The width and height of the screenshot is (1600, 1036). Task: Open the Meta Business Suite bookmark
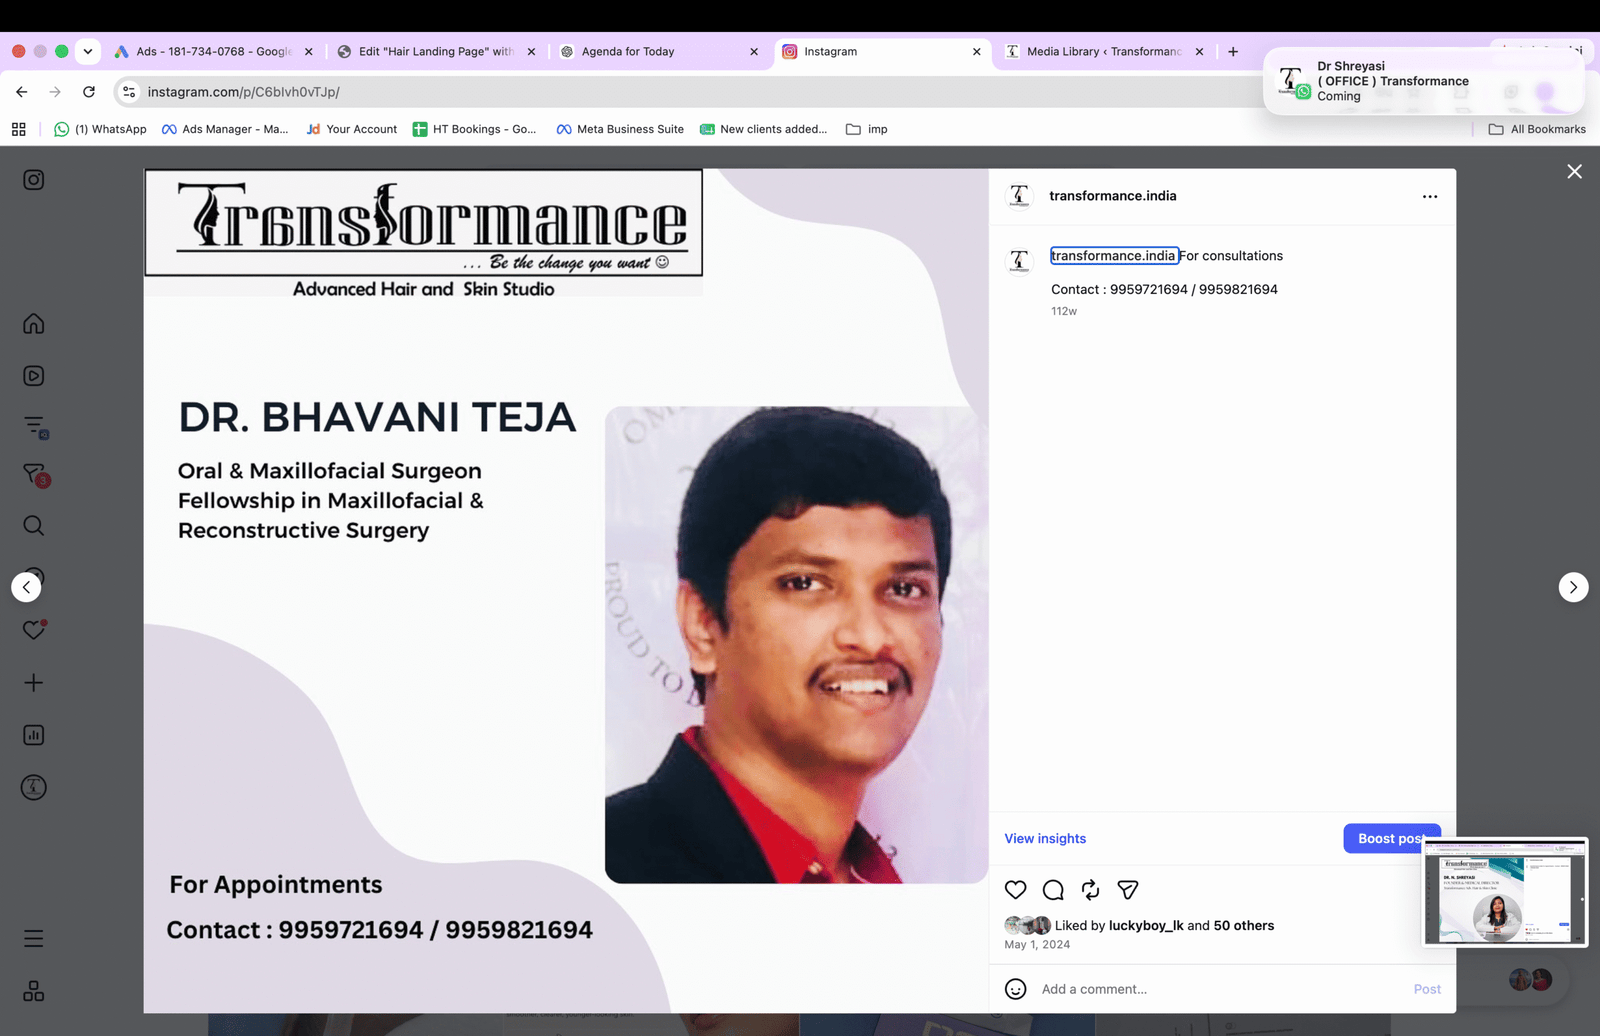point(620,129)
